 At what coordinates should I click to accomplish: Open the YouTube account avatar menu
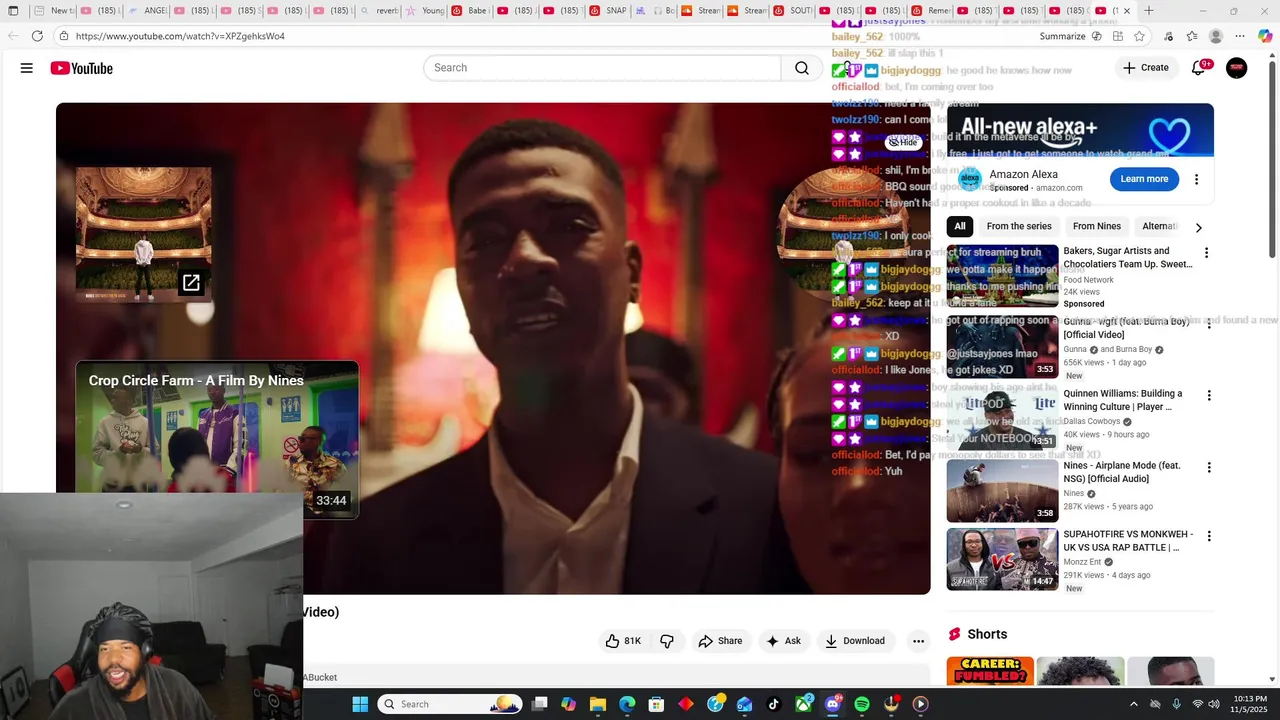point(1237,68)
